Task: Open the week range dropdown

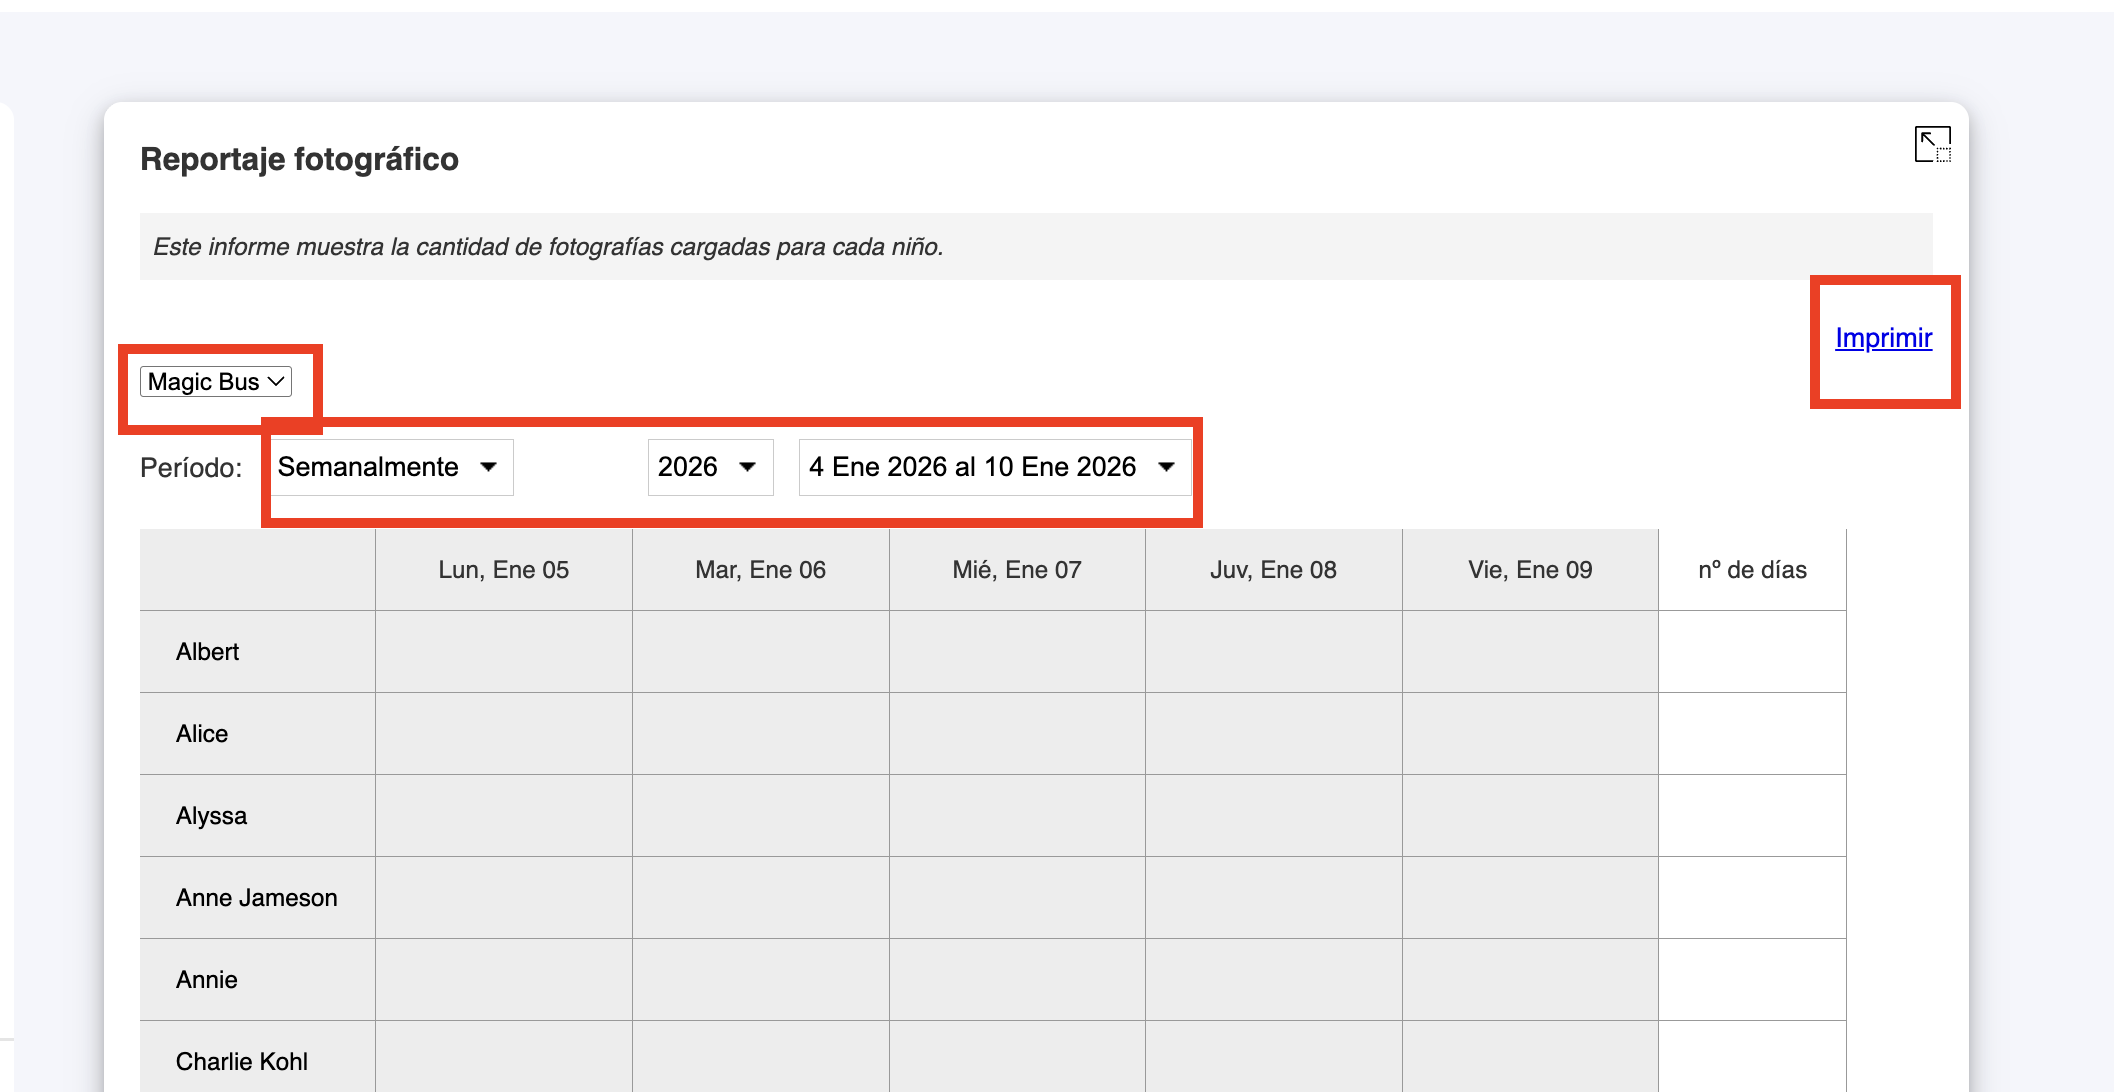Action: [993, 467]
